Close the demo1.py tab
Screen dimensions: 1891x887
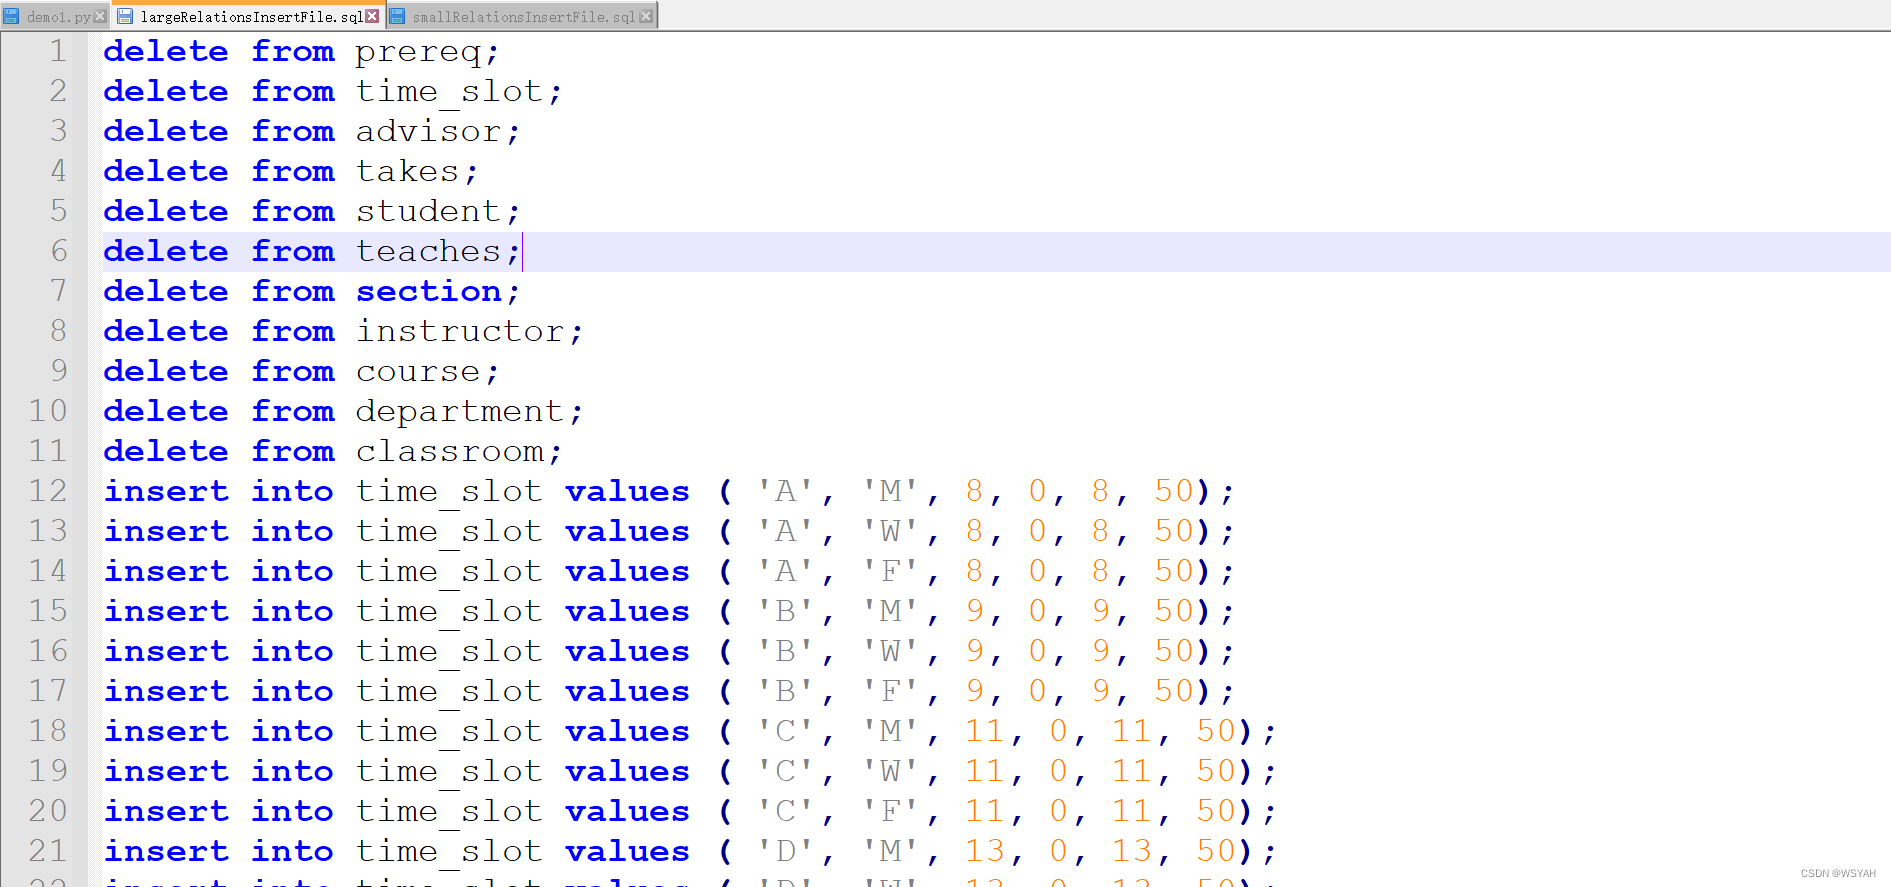pos(100,16)
